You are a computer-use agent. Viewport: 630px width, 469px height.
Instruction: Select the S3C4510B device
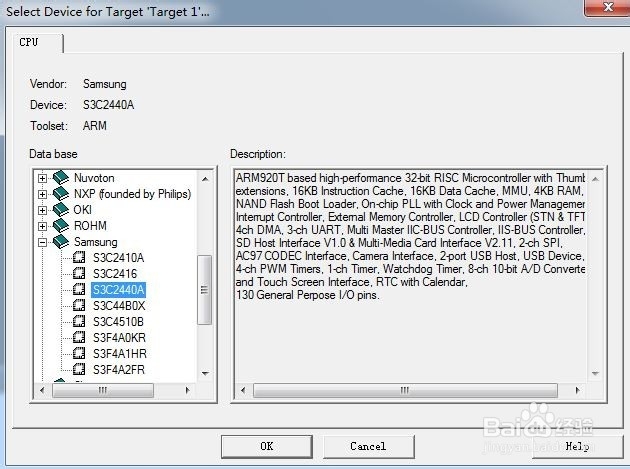click(118, 322)
